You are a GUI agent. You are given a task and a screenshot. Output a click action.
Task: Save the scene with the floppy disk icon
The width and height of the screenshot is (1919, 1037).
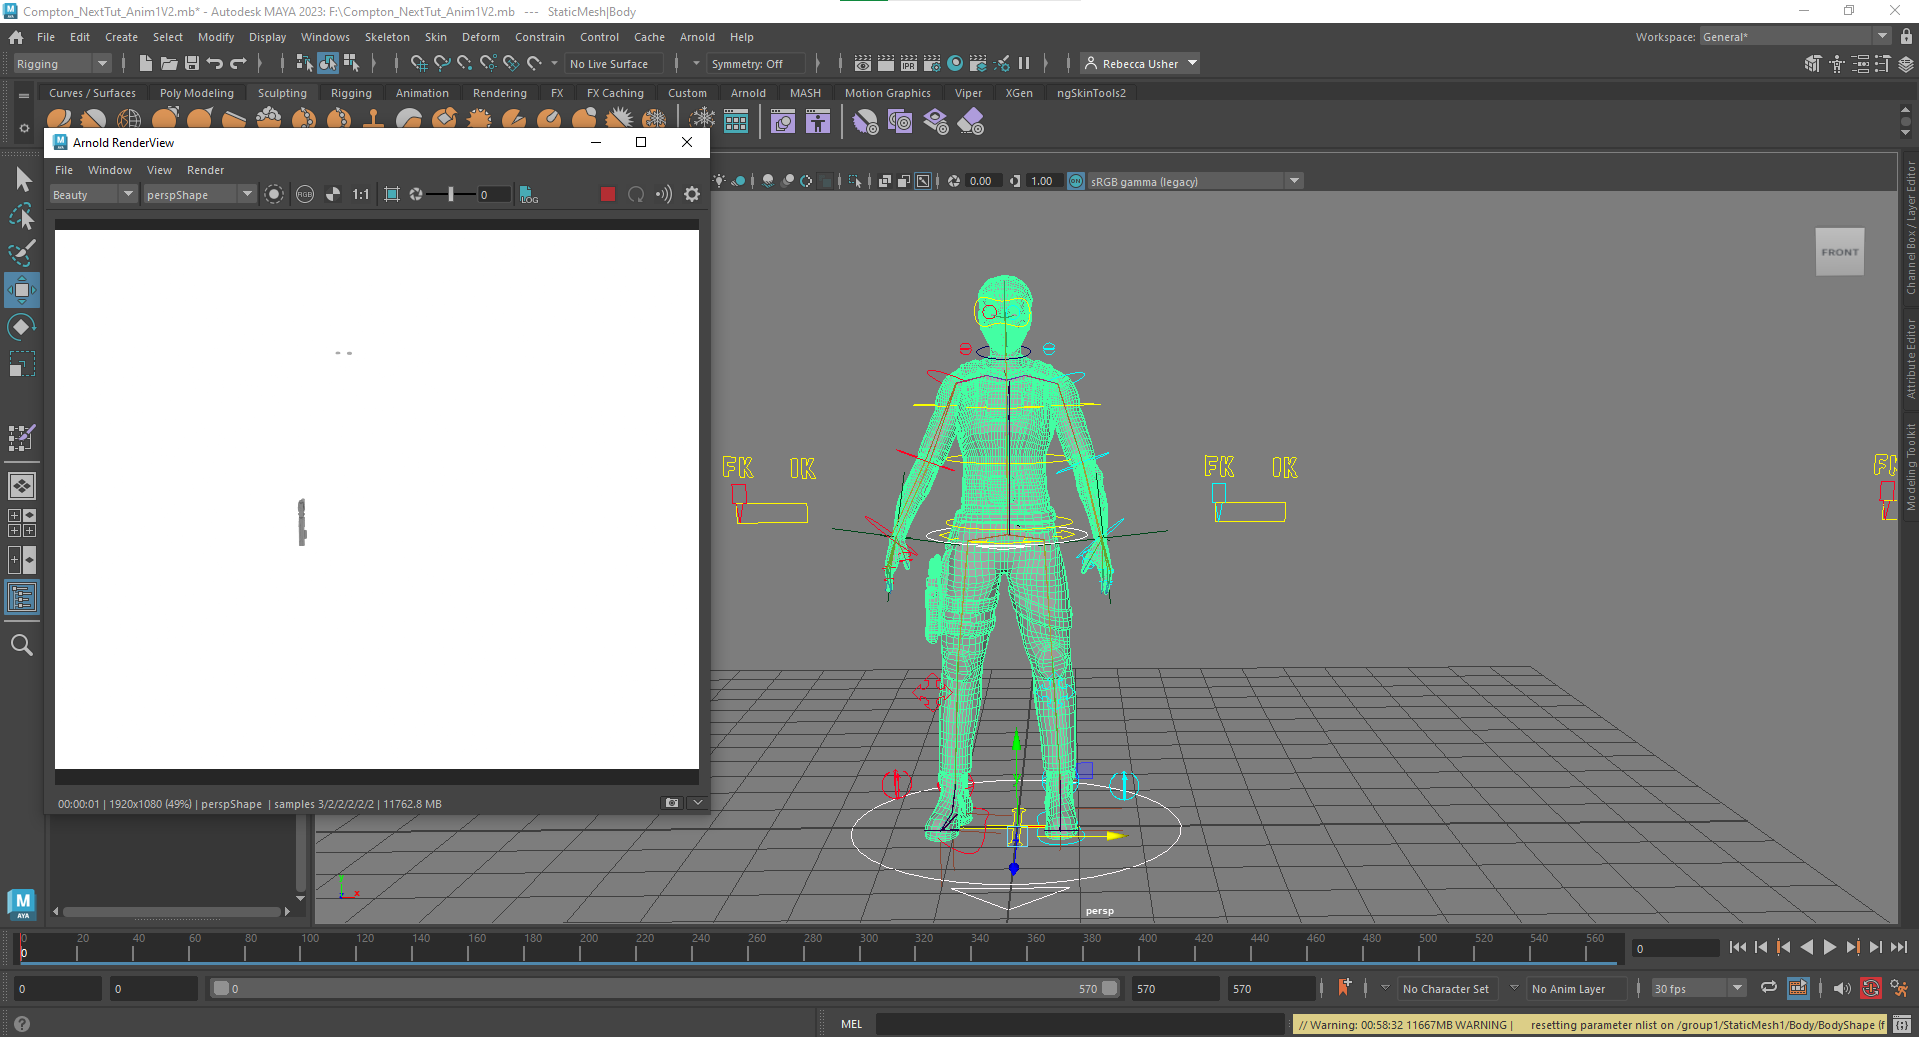tap(191, 64)
